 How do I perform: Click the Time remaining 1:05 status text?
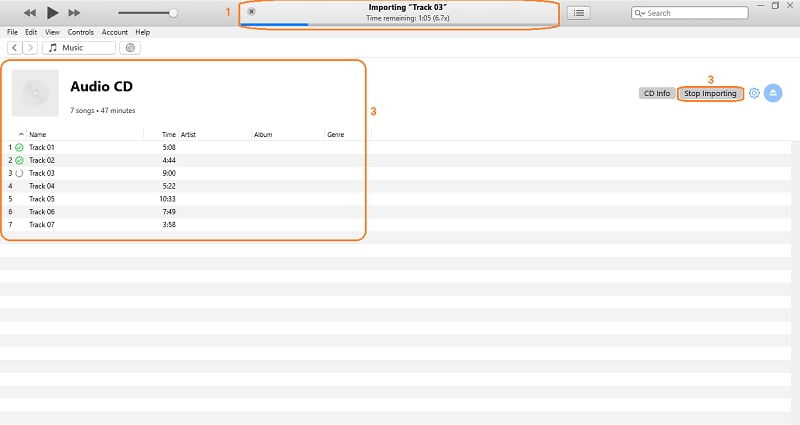click(408, 18)
